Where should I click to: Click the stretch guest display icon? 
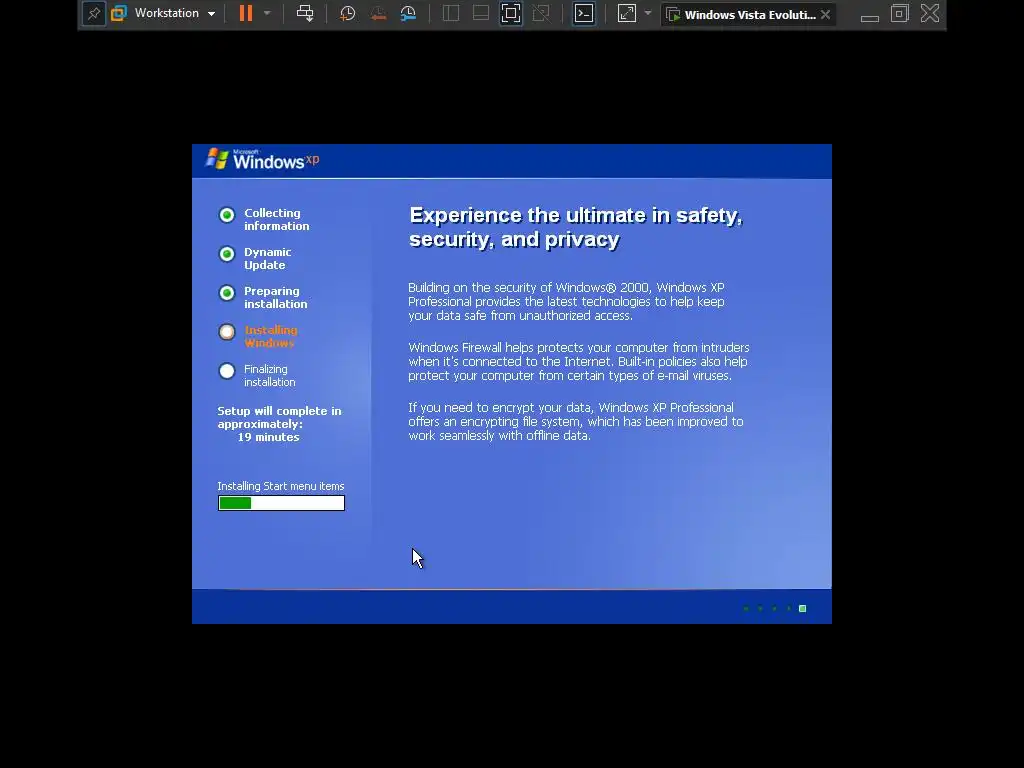627,14
